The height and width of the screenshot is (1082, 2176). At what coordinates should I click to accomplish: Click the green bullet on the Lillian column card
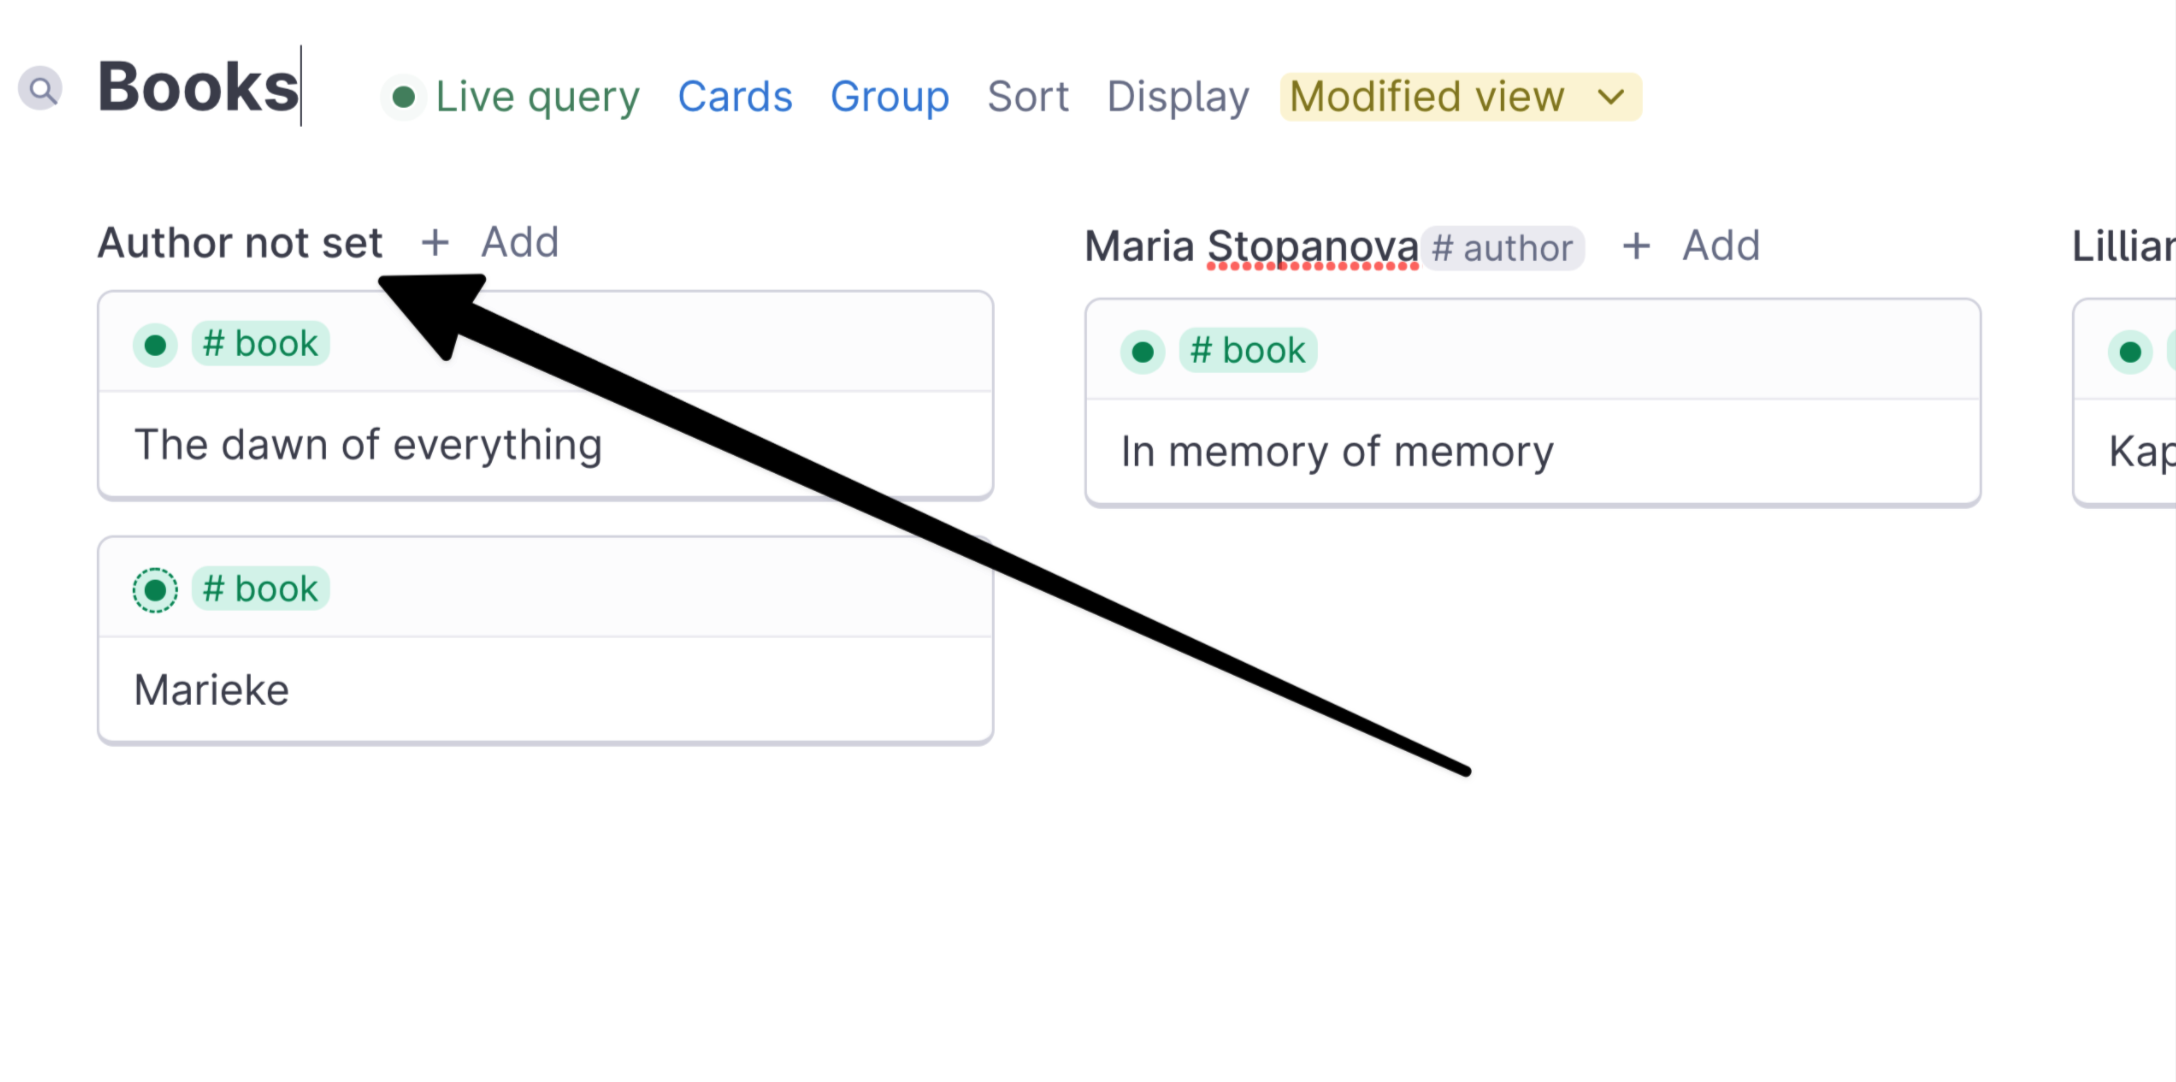click(2130, 352)
